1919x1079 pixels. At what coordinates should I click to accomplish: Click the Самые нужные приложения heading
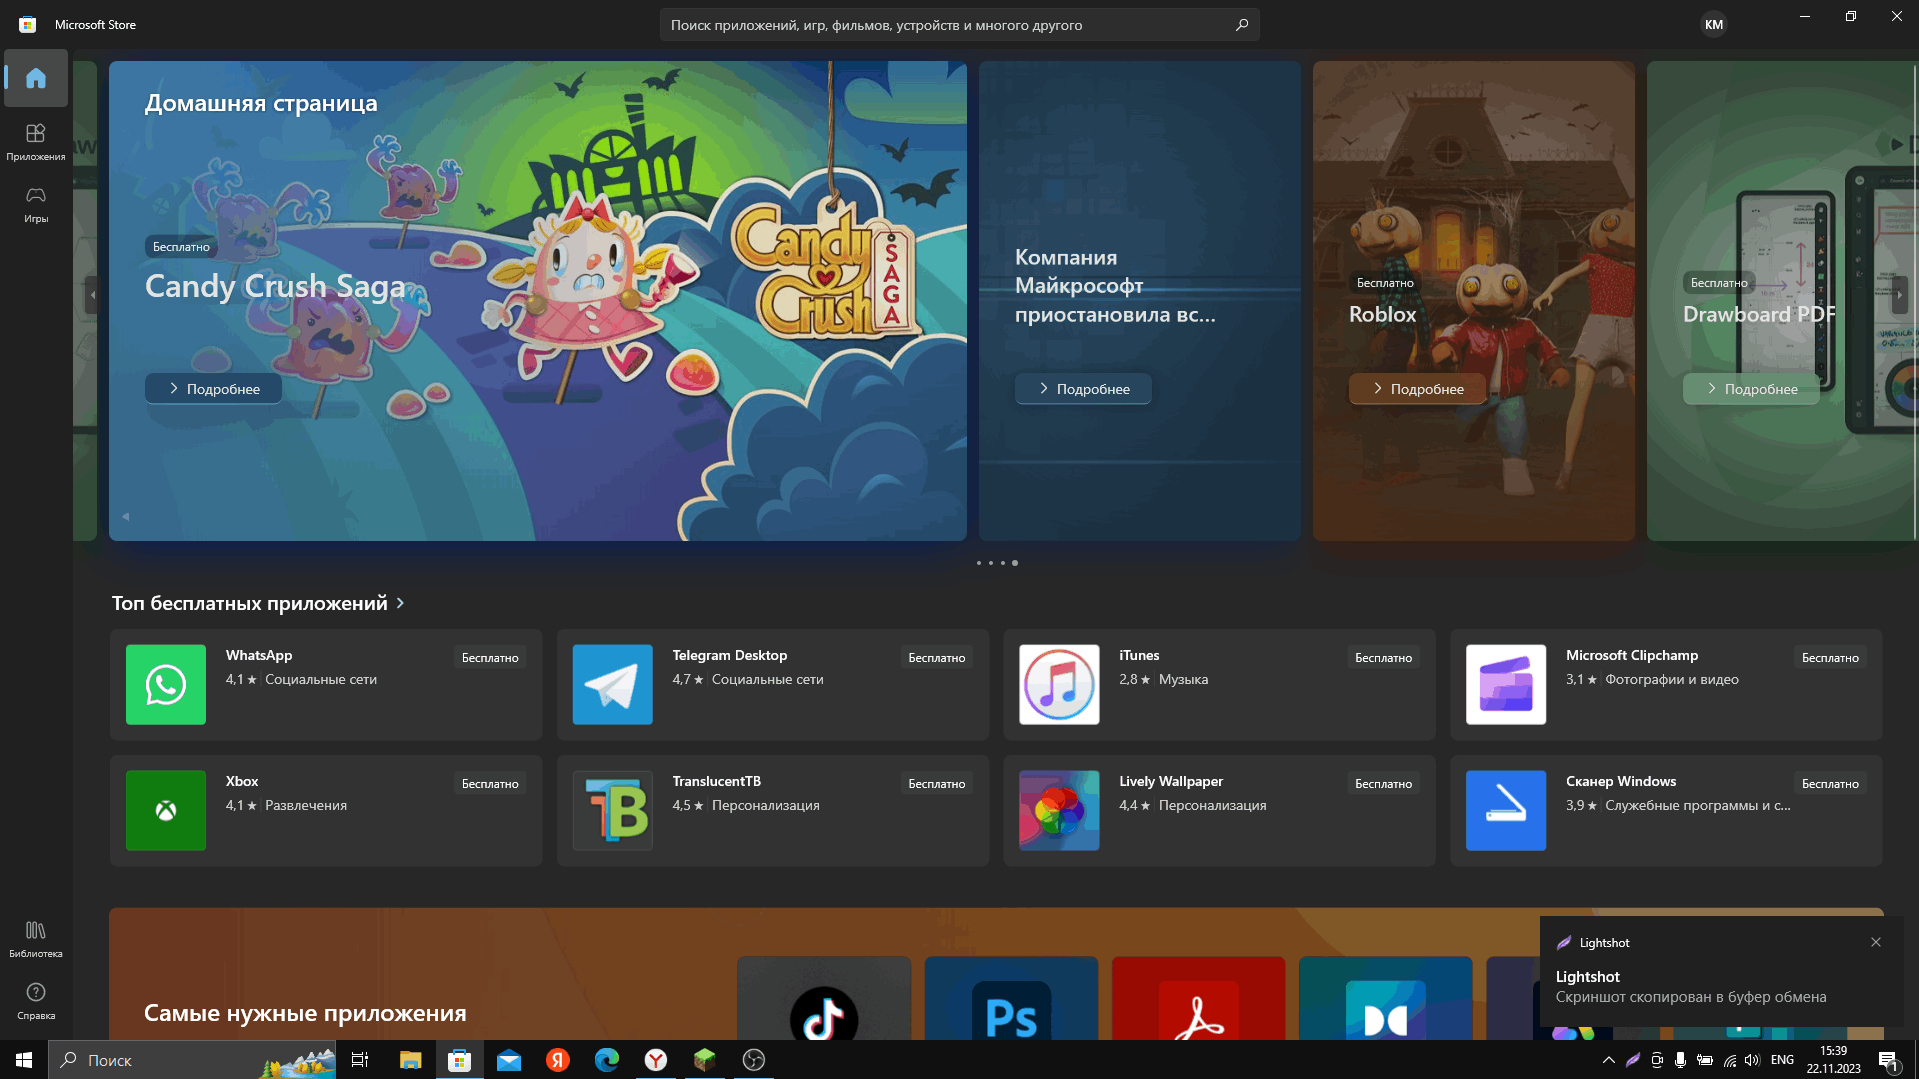tap(305, 1013)
